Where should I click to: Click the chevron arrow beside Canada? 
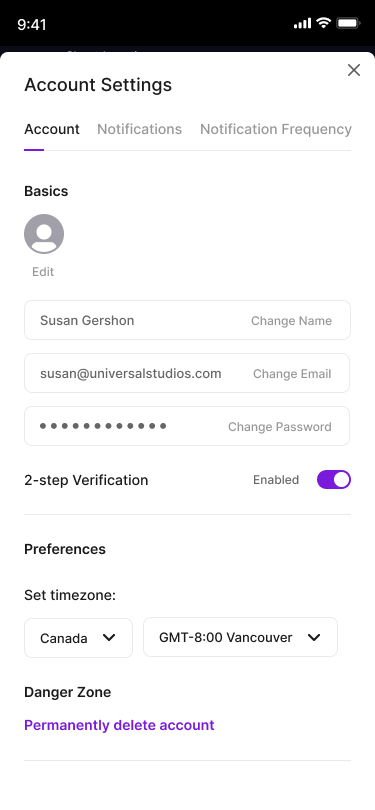click(109, 637)
